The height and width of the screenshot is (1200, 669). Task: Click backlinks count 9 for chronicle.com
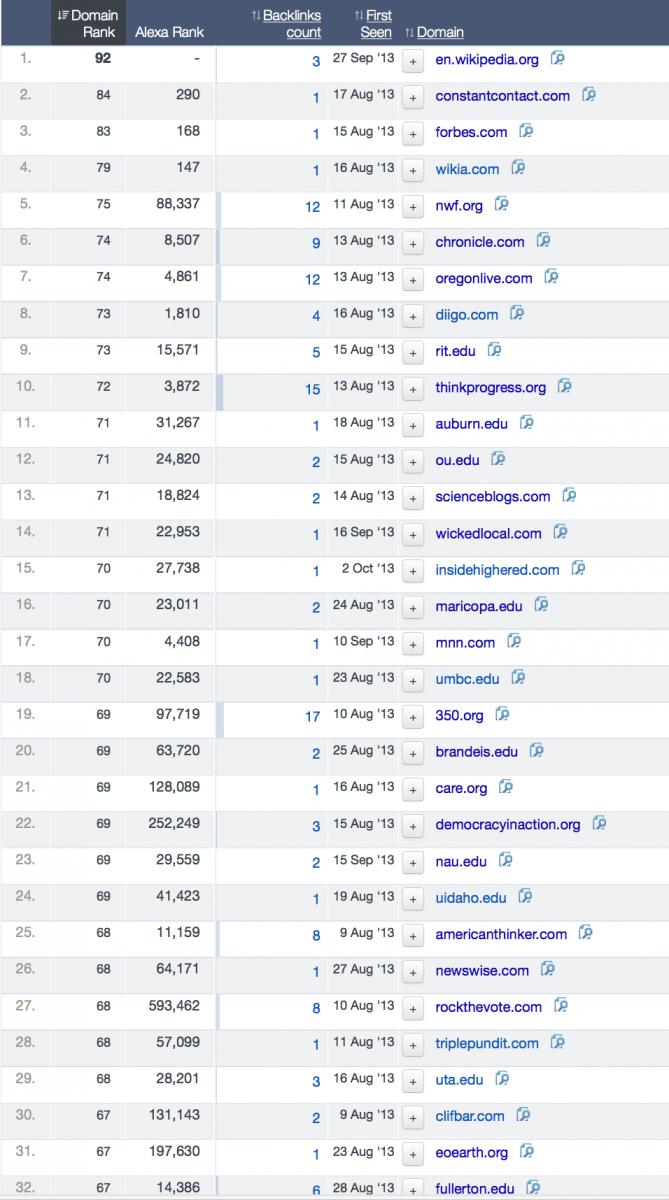pyautogui.click(x=316, y=243)
